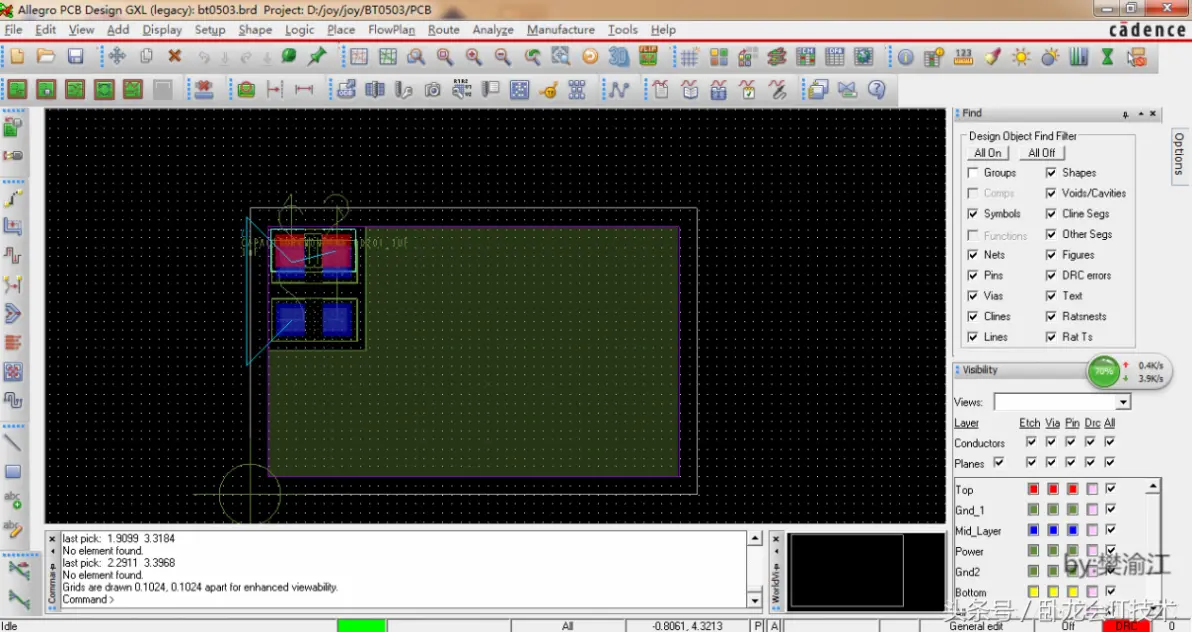1192x632 pixels.
Task: Toggle the DRC errors checkbox
Action: [1051, 275]
